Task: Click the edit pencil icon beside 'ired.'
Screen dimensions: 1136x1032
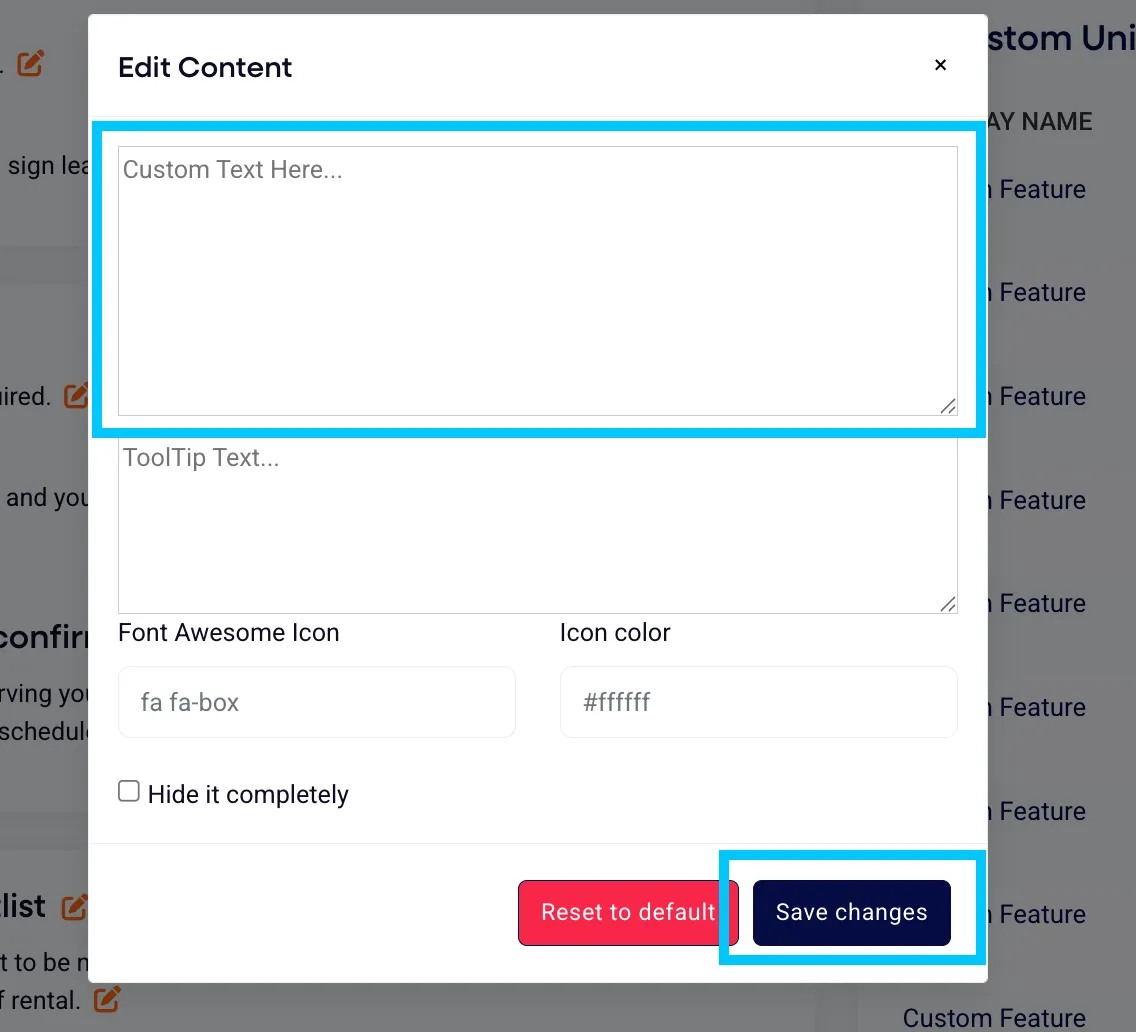Action: pyautogui.click(x=76, y=395)
